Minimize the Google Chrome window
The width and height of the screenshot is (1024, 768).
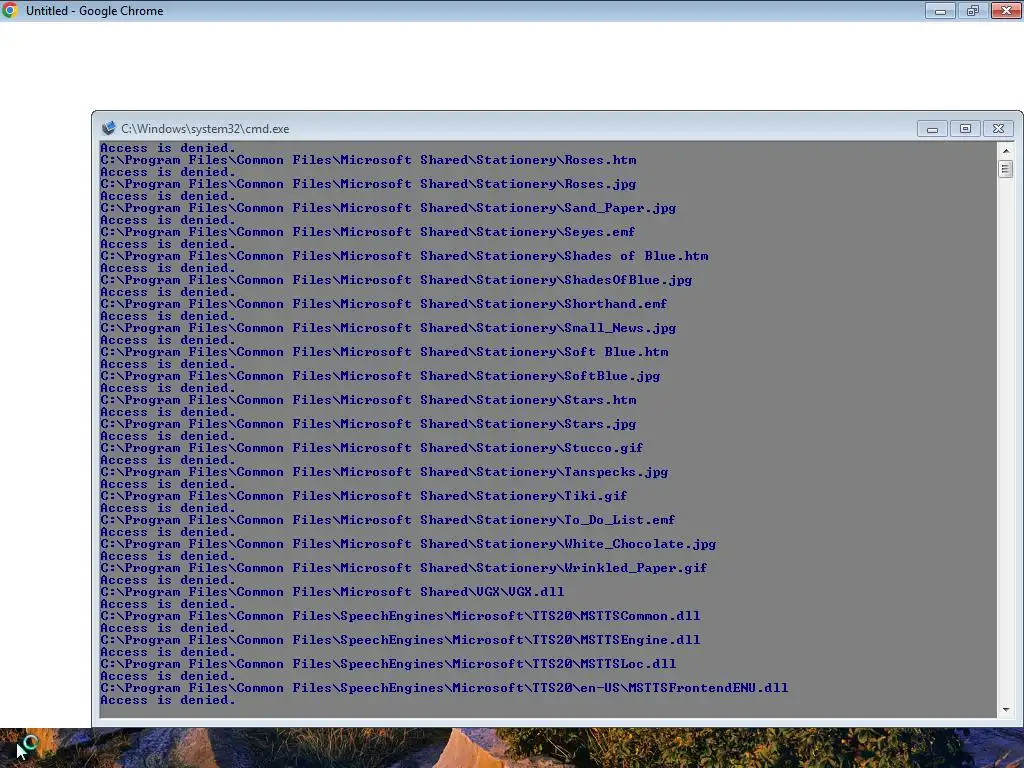tap(940, 10)
